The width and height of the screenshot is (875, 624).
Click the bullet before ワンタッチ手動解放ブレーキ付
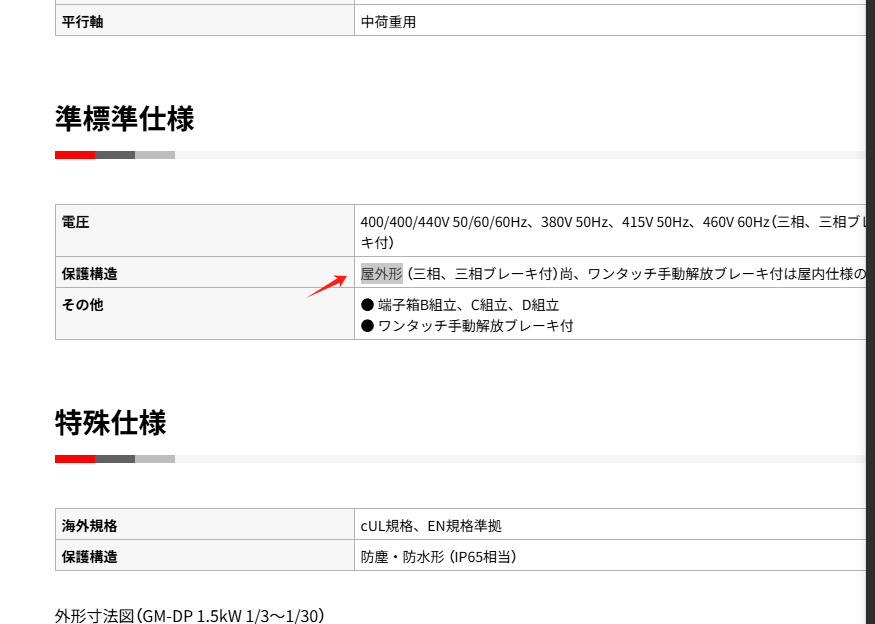(x=367, y=326)
